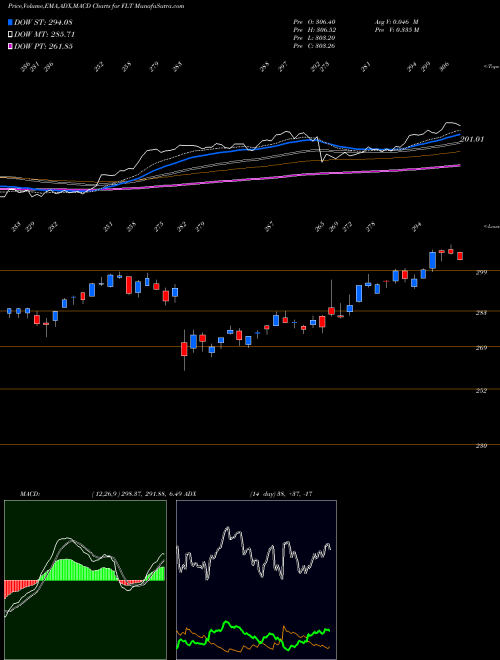Click the blue DOW ST legend swatch
The height and width of the screenshot is (660, 500).
pos(10,22)
